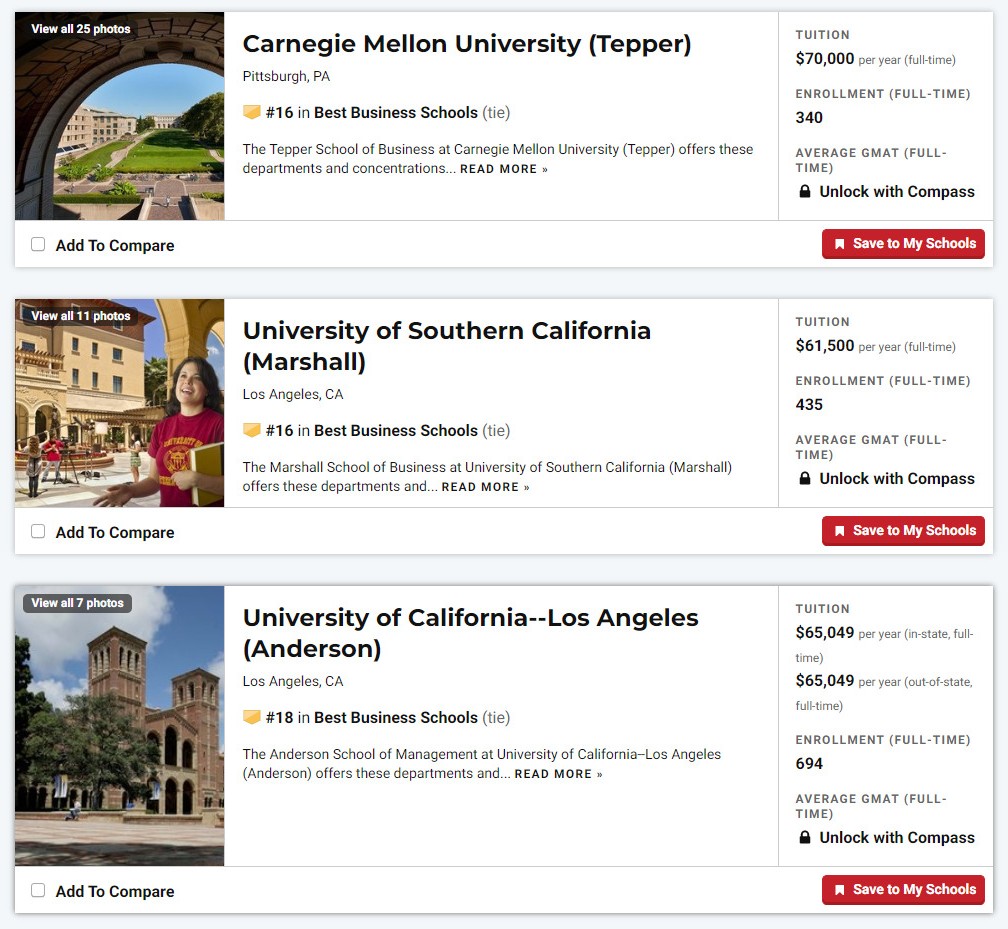Open Carnegie Mellon University (Tepper) title link
The width and height of the screenshot is (1008, 929).
coord(467,44)
